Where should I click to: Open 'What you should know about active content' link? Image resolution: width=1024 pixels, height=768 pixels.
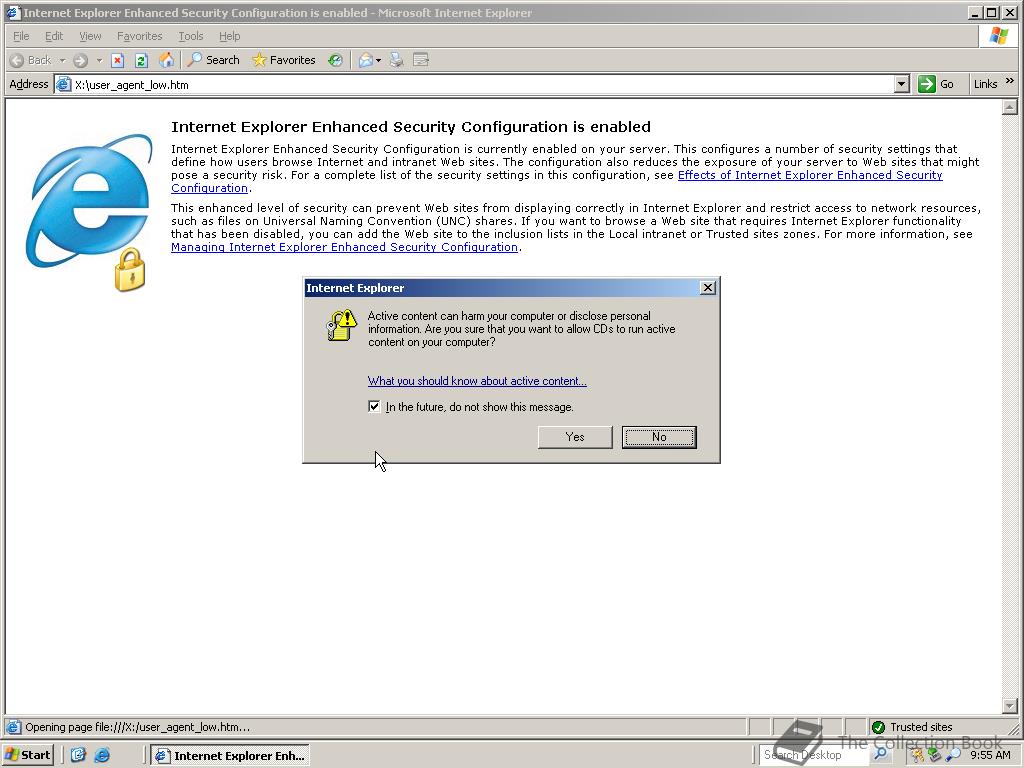click(x=477, y=381)
